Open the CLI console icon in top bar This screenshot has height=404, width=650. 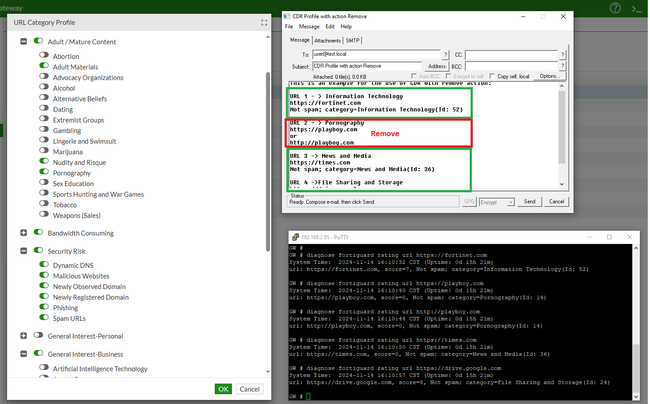coord(639,8)
